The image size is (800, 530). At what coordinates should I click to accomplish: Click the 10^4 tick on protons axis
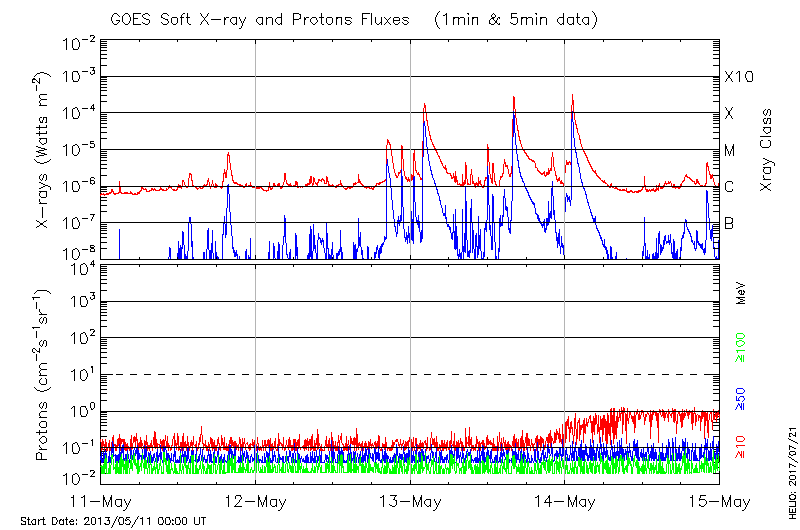[x=80, y=265]
